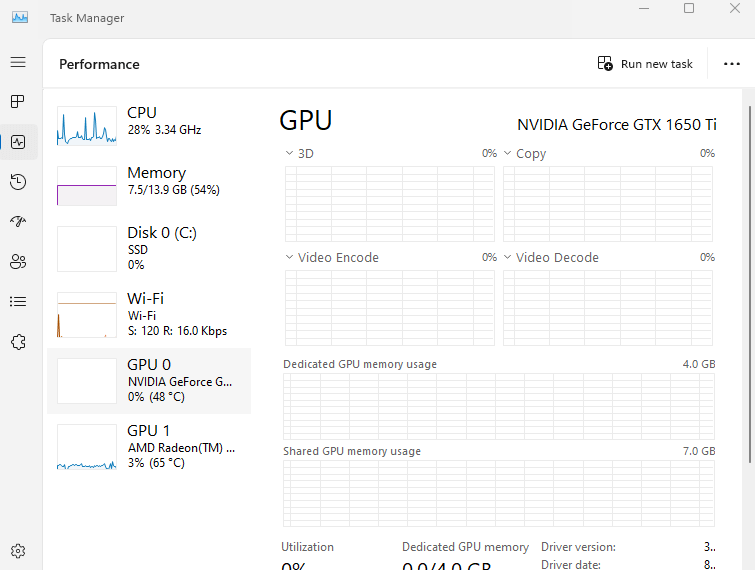Viewport: 755px width, 570px height.
Task: Minimize the Task Manager window
Action: click(644, 8)
